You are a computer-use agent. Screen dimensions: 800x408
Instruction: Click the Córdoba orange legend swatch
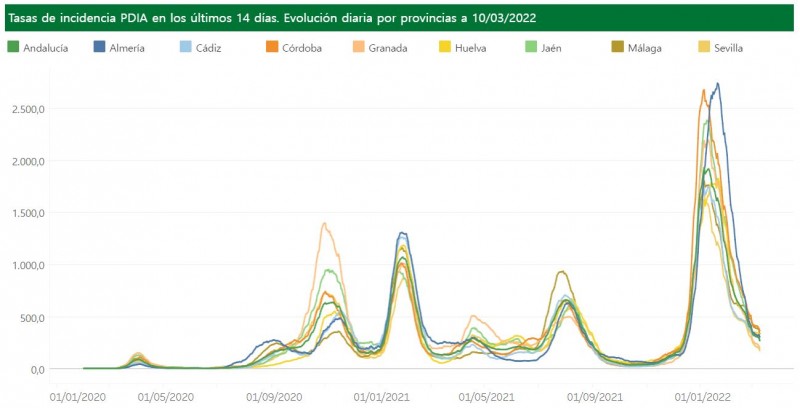[x=272, y=47]
